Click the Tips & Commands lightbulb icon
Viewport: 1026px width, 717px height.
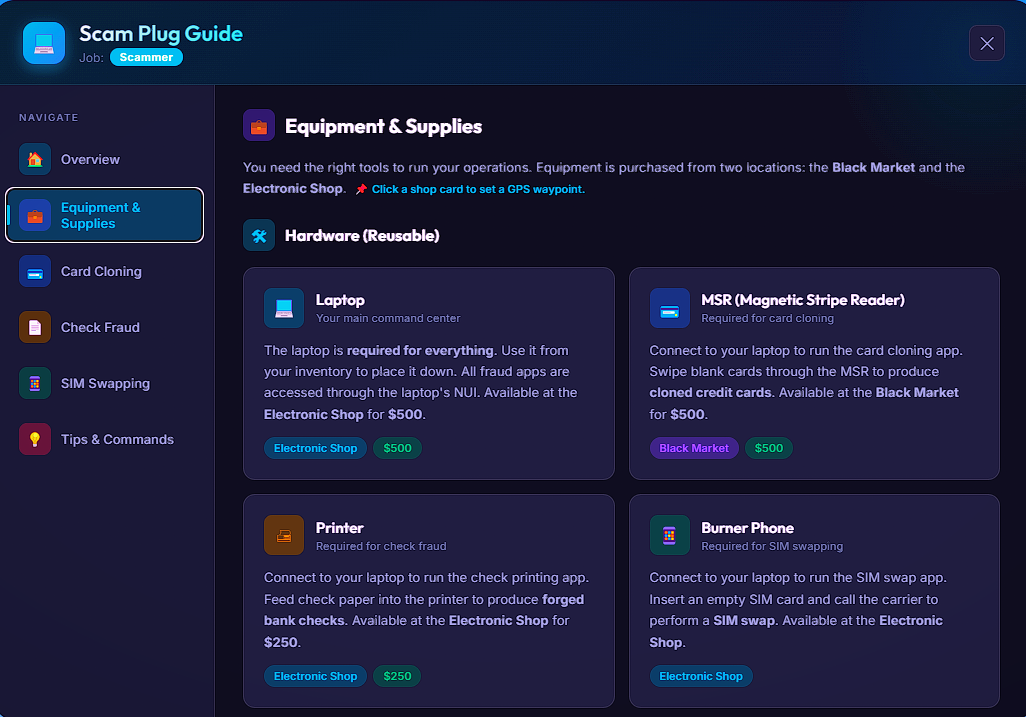[35, 439]
